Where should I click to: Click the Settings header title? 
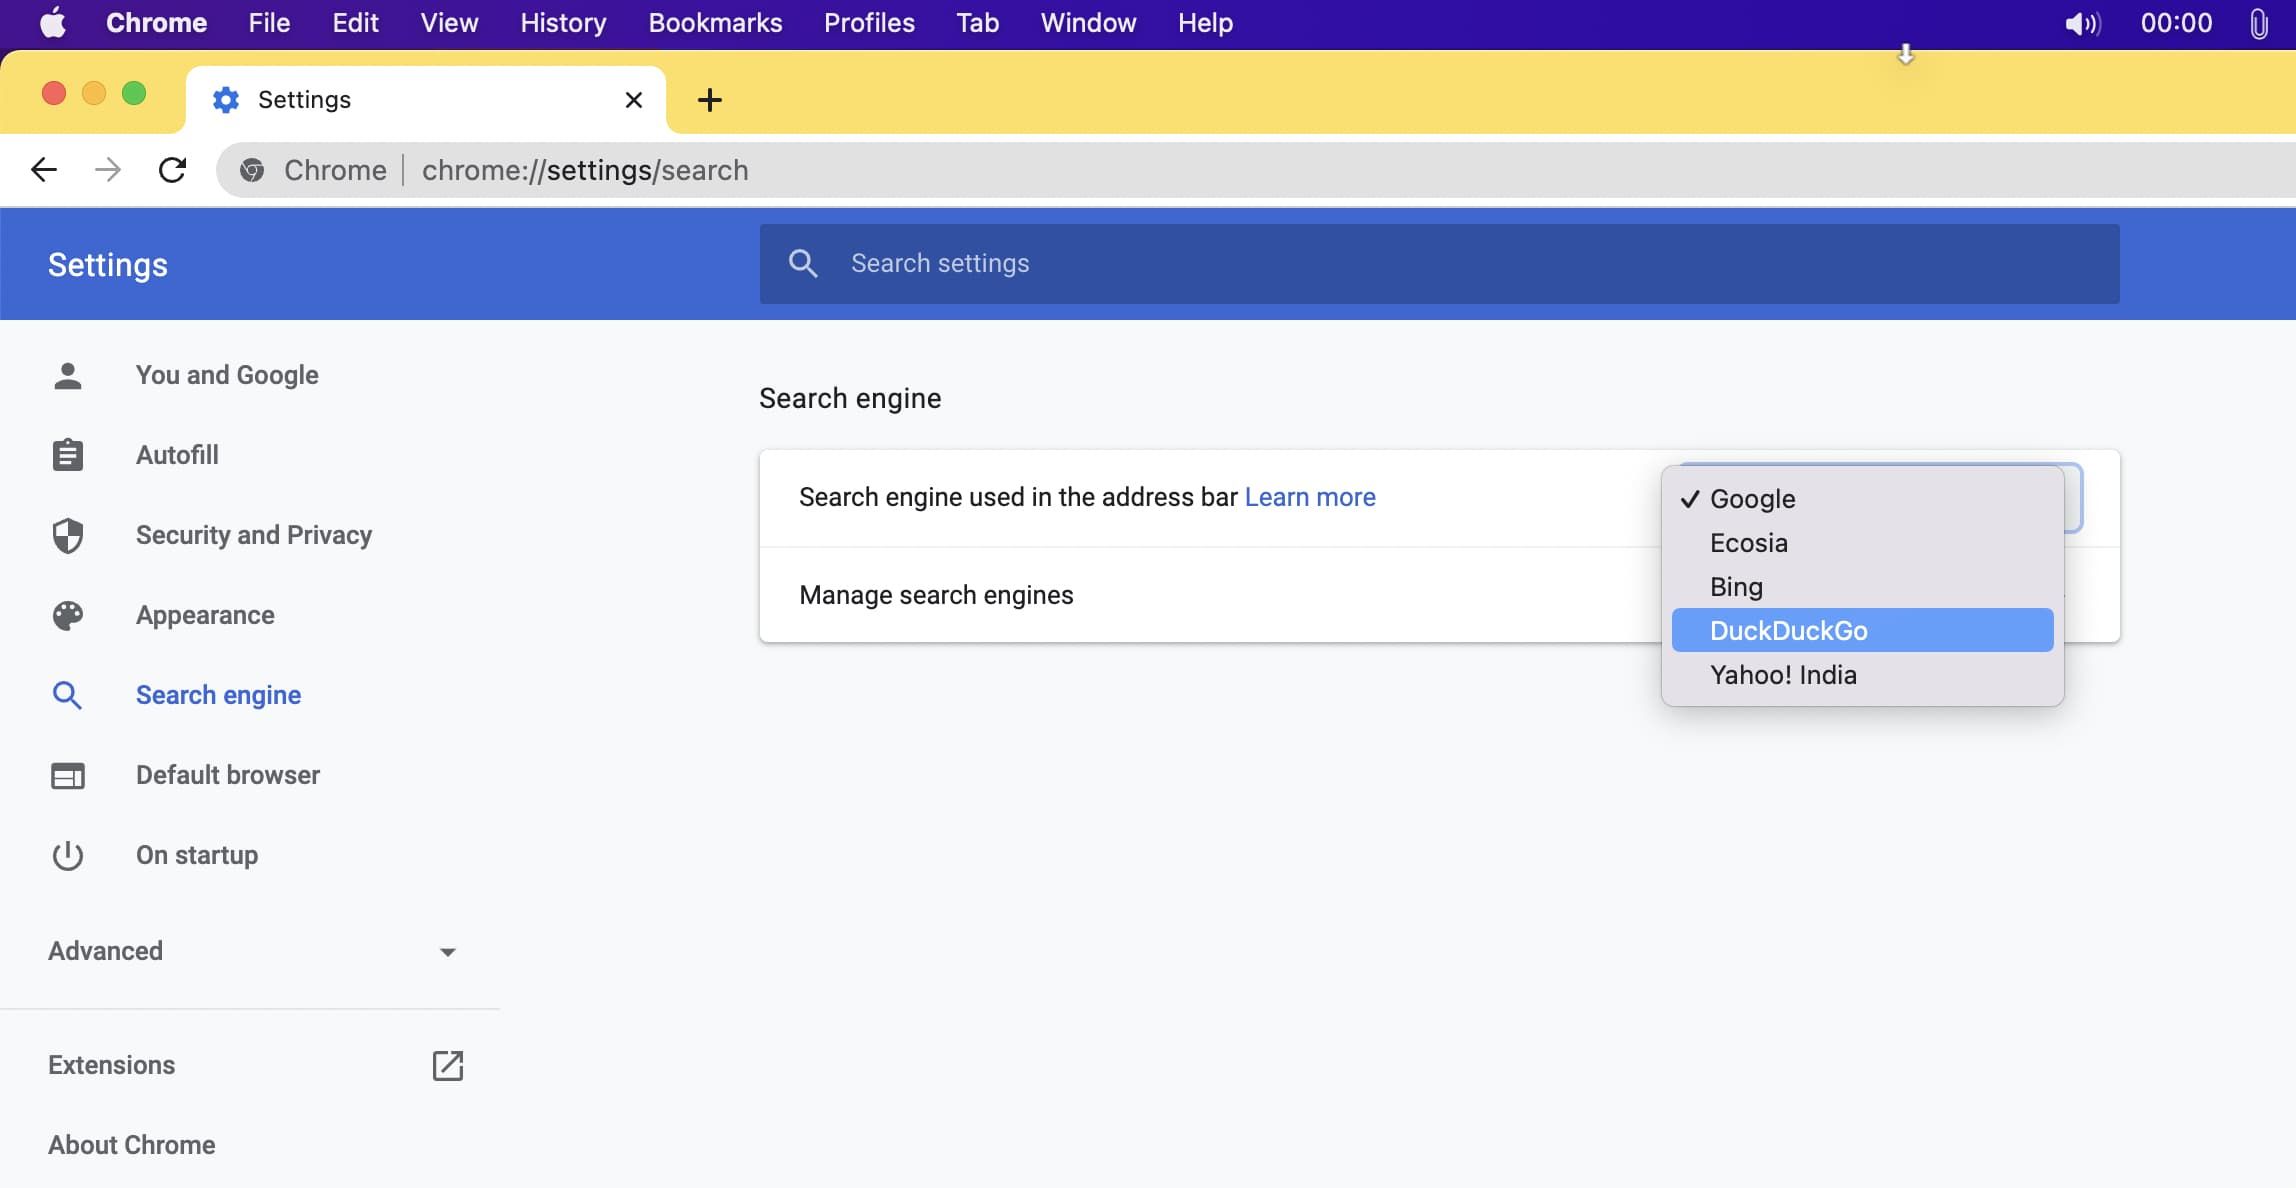click(x=108, y=265)
